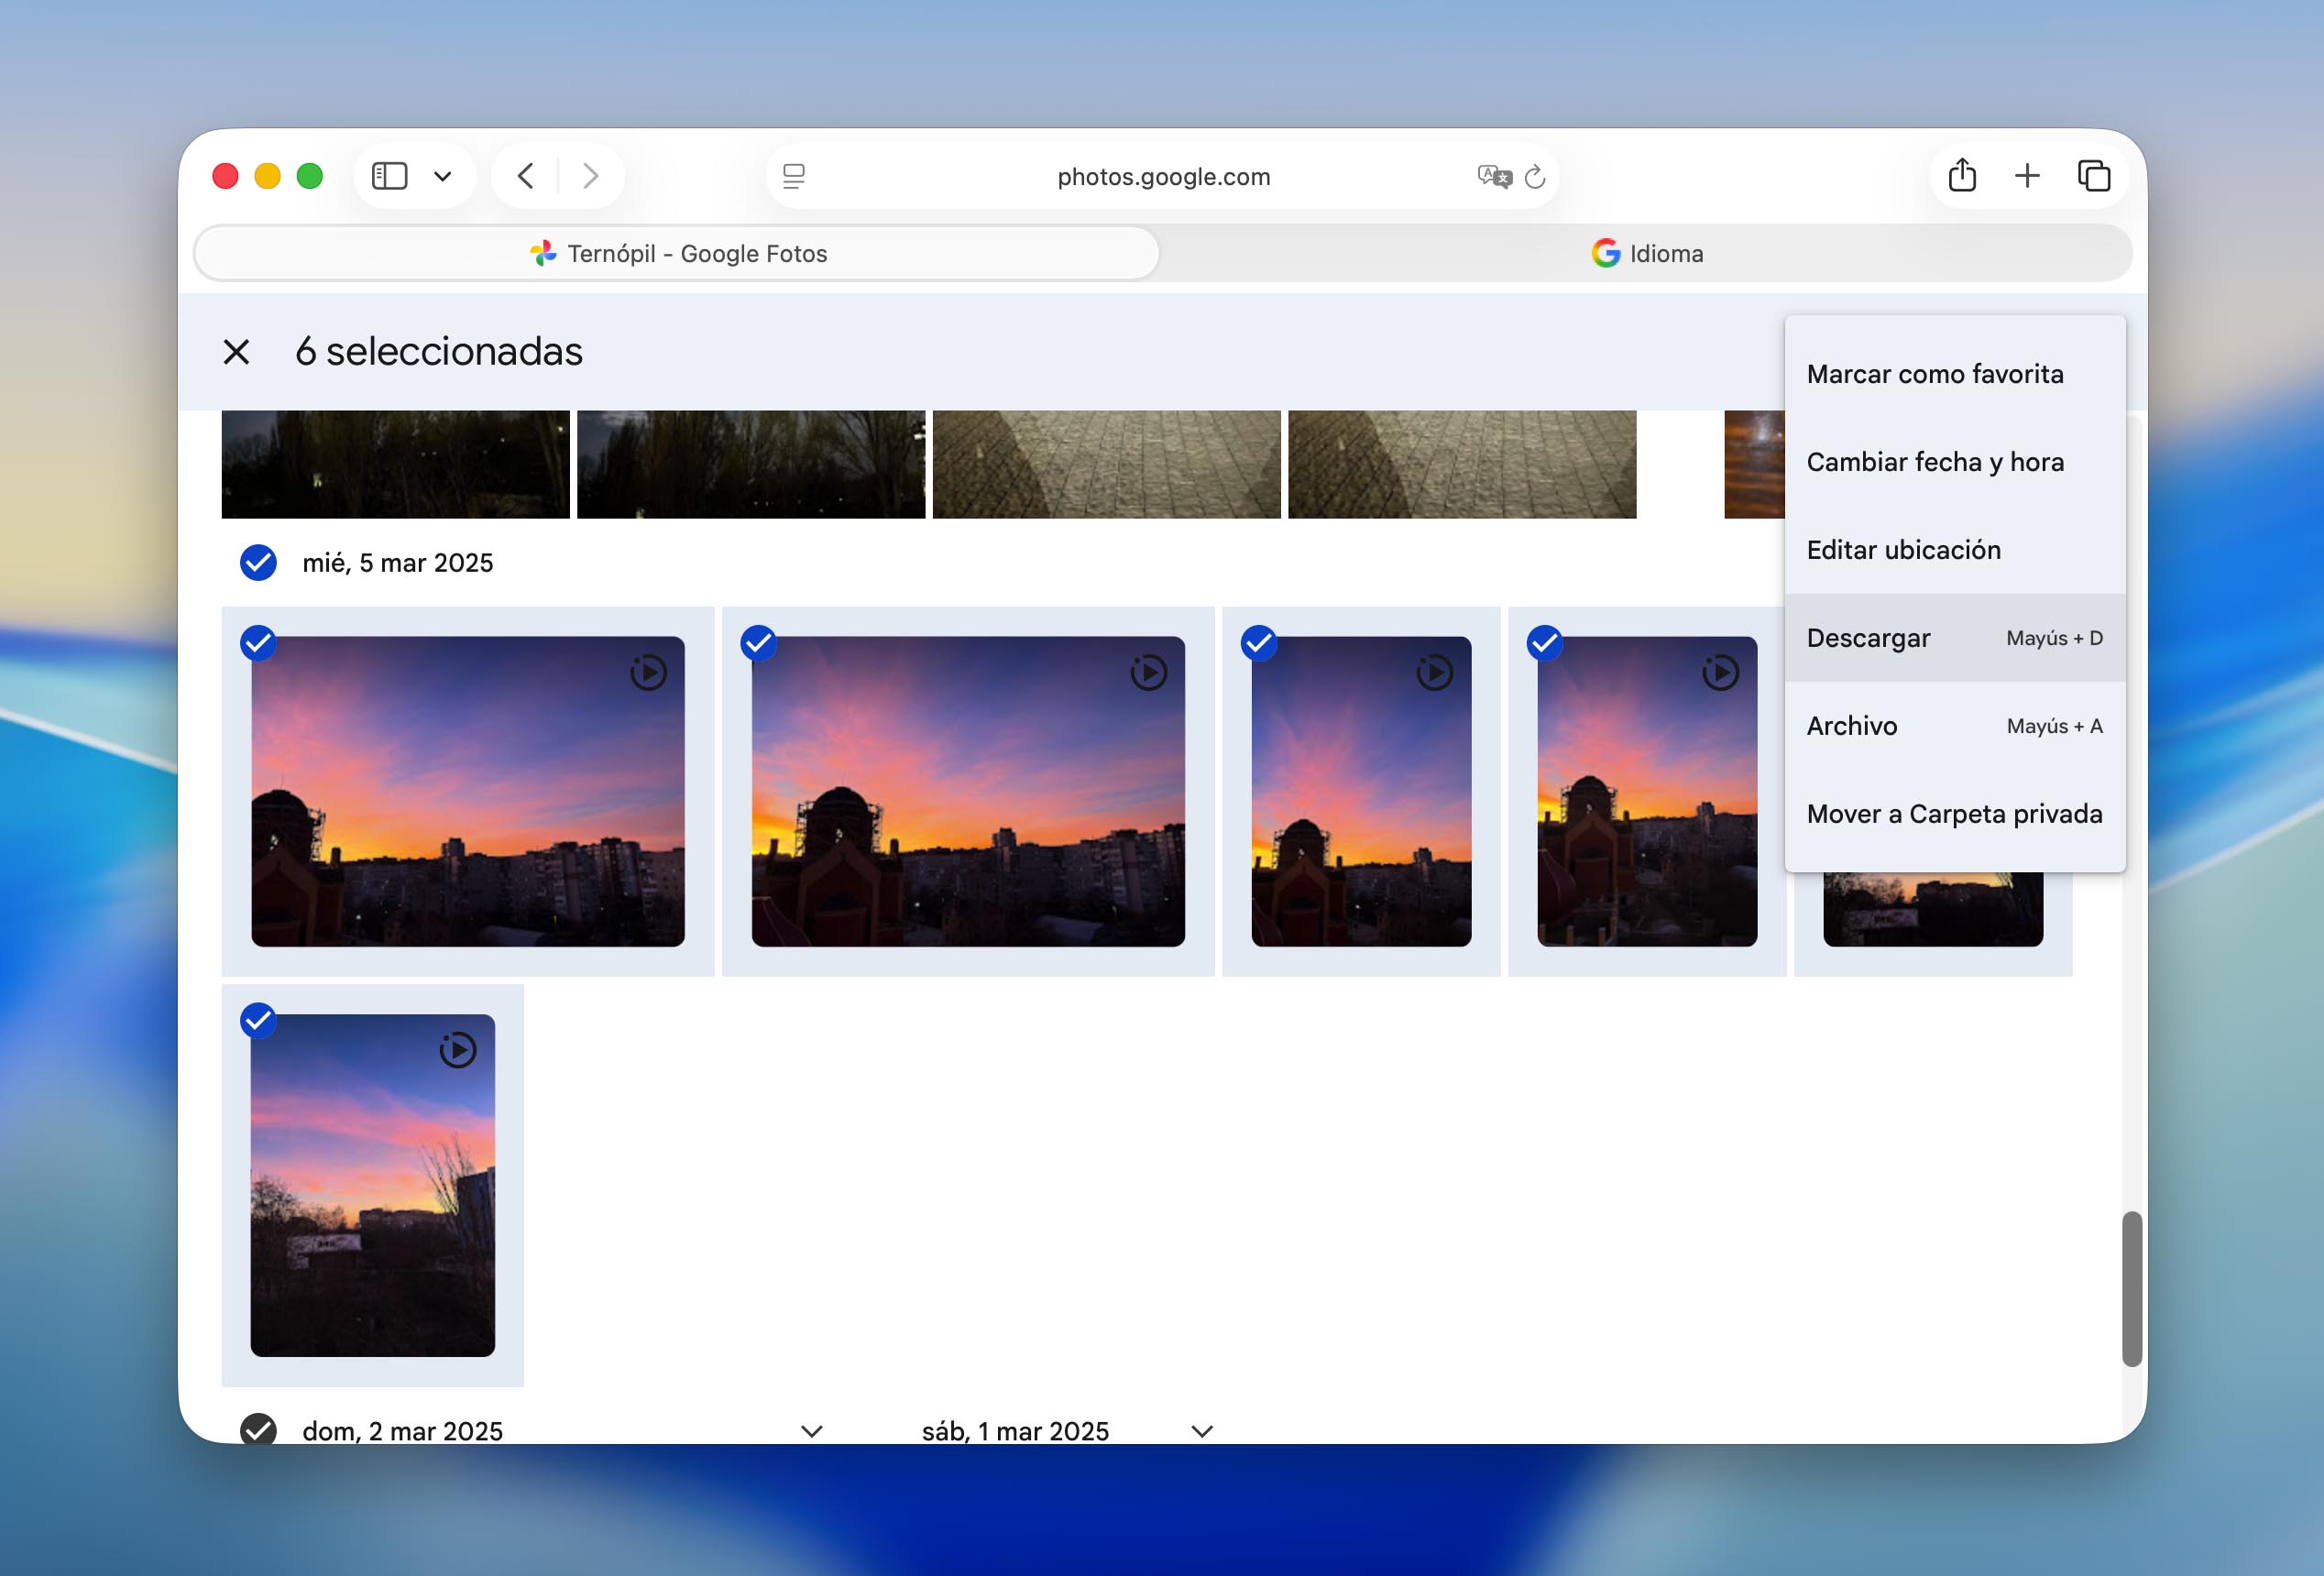Open the fourth sunset thumbnail
Viewport: 2324px width, 1576px height.
click(1647, 792)
